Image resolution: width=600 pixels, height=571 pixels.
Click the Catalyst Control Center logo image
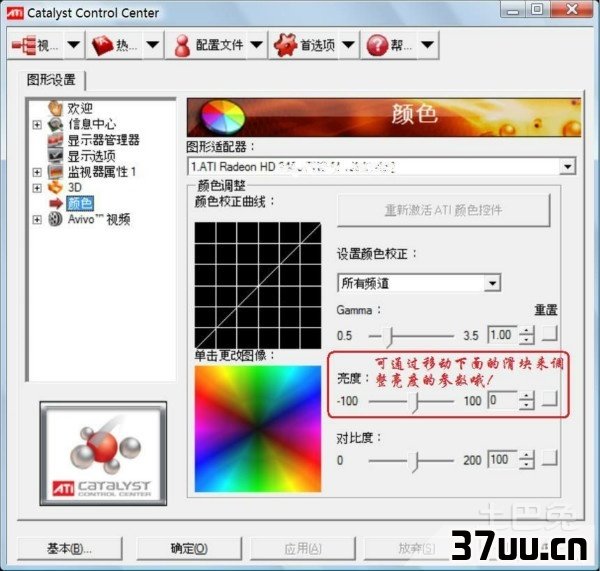point(103,454)
